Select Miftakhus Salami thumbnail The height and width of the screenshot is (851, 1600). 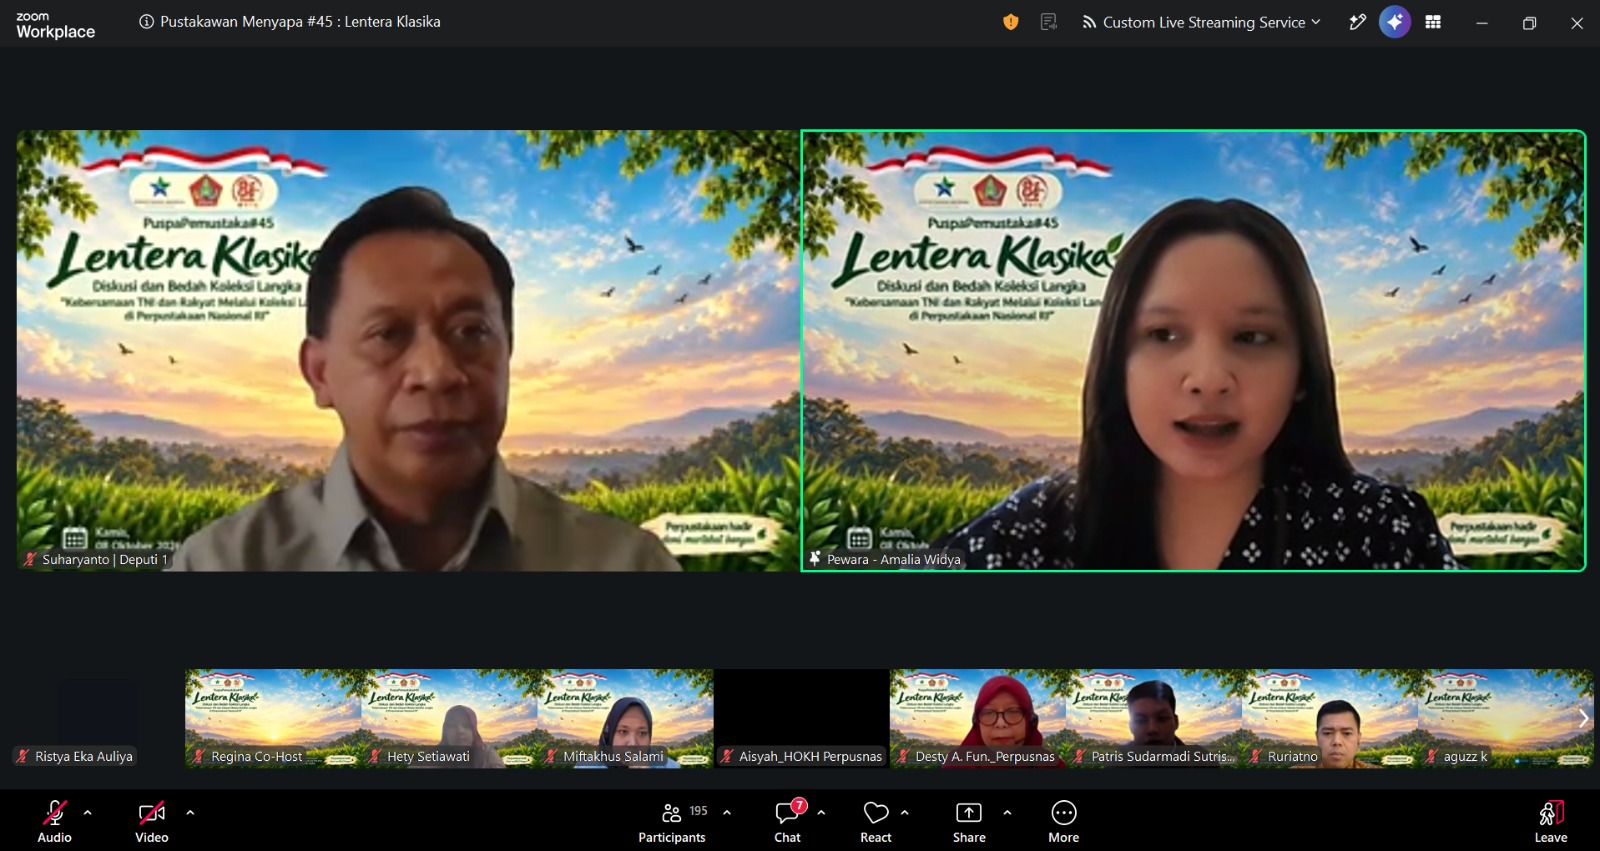(625, 718)
